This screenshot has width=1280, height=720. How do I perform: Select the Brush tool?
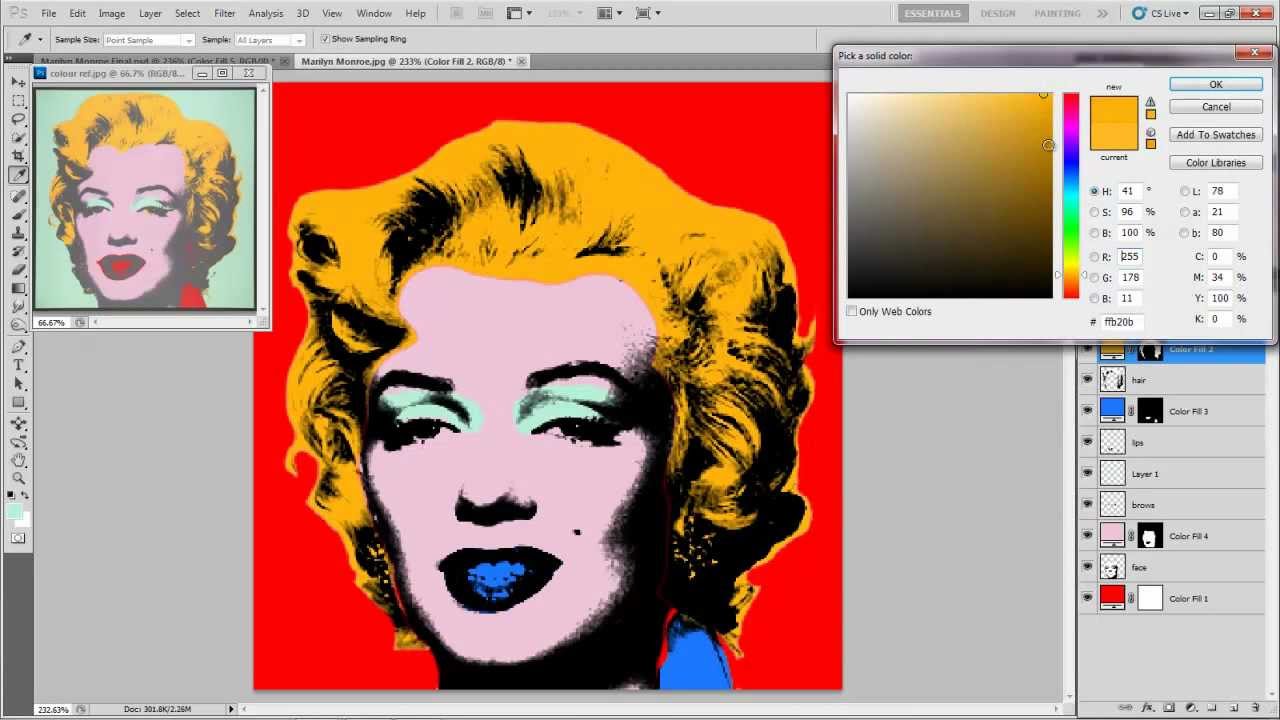tap(19, 214)
